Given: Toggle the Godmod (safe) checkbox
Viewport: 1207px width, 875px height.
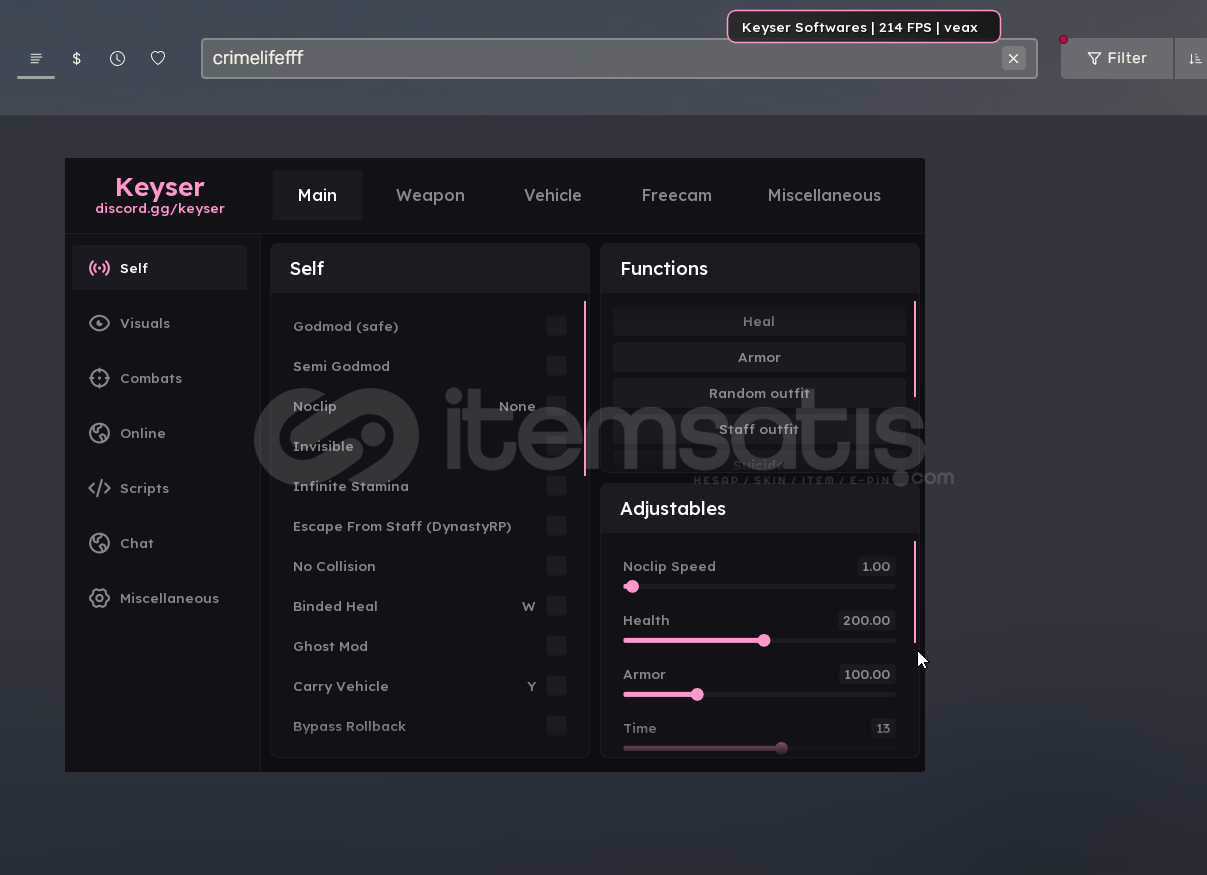Looking at the screenshot, I should click(x=556, y=326).
